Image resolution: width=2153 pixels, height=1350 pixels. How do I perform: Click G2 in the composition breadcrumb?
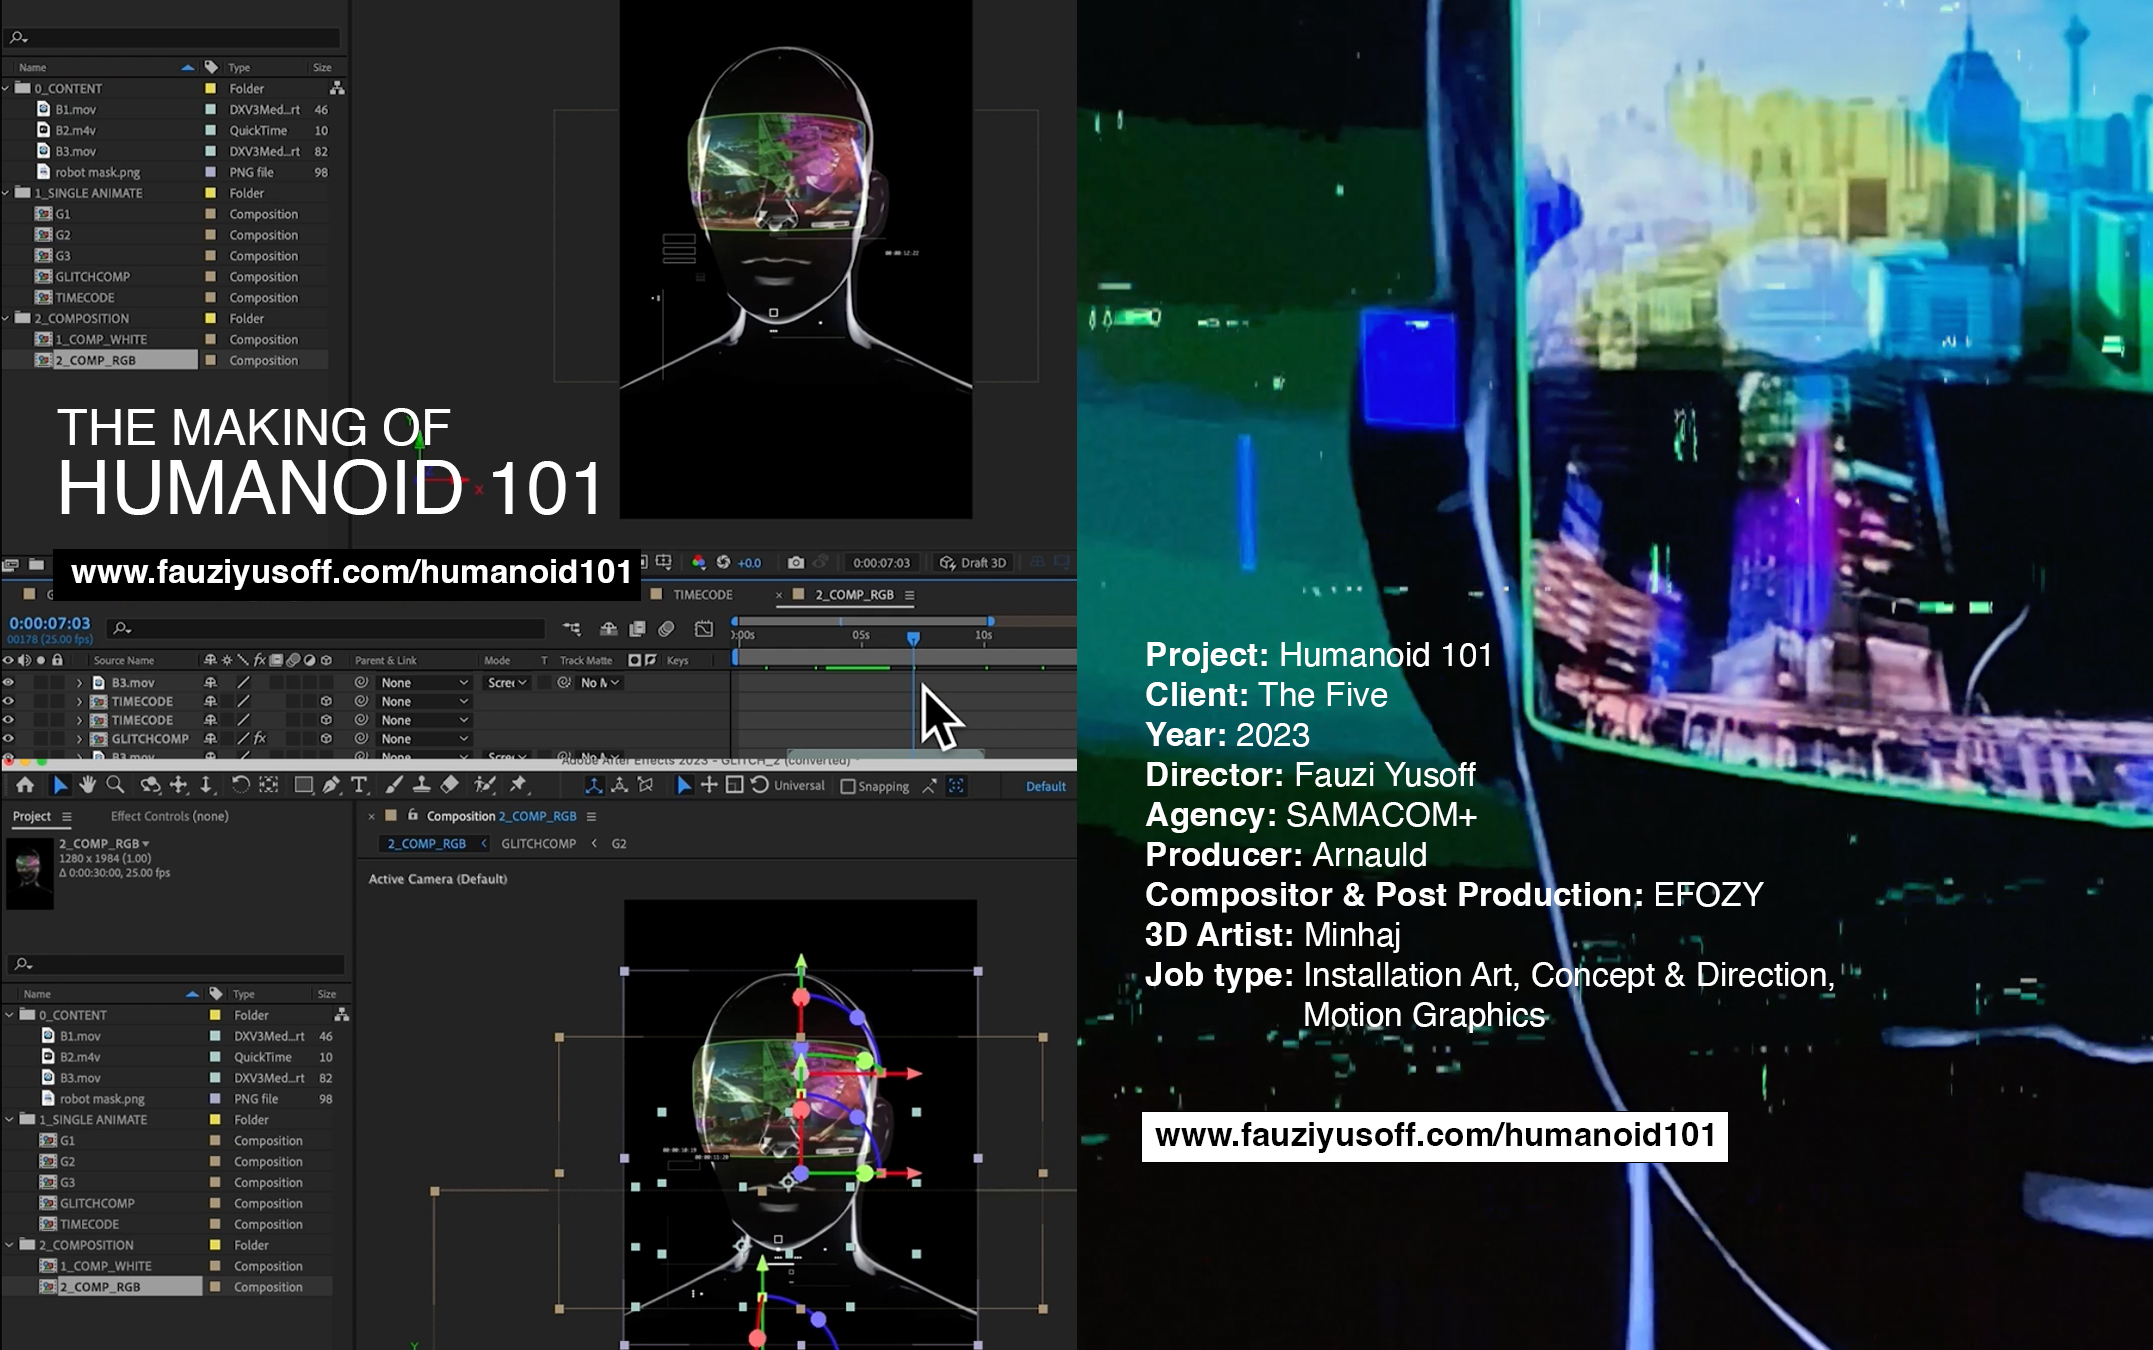(619, 843)
